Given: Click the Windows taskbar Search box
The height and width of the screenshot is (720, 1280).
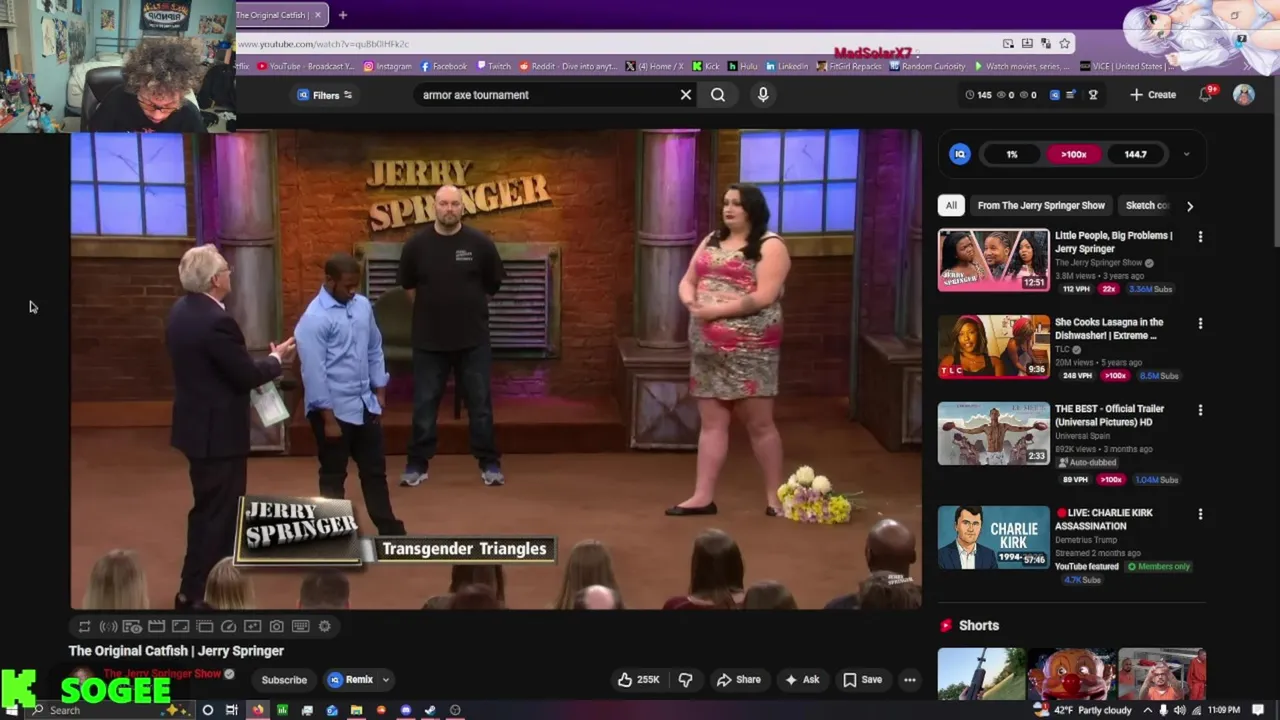Looking at the screenshot, I should (x=110, y=710).
